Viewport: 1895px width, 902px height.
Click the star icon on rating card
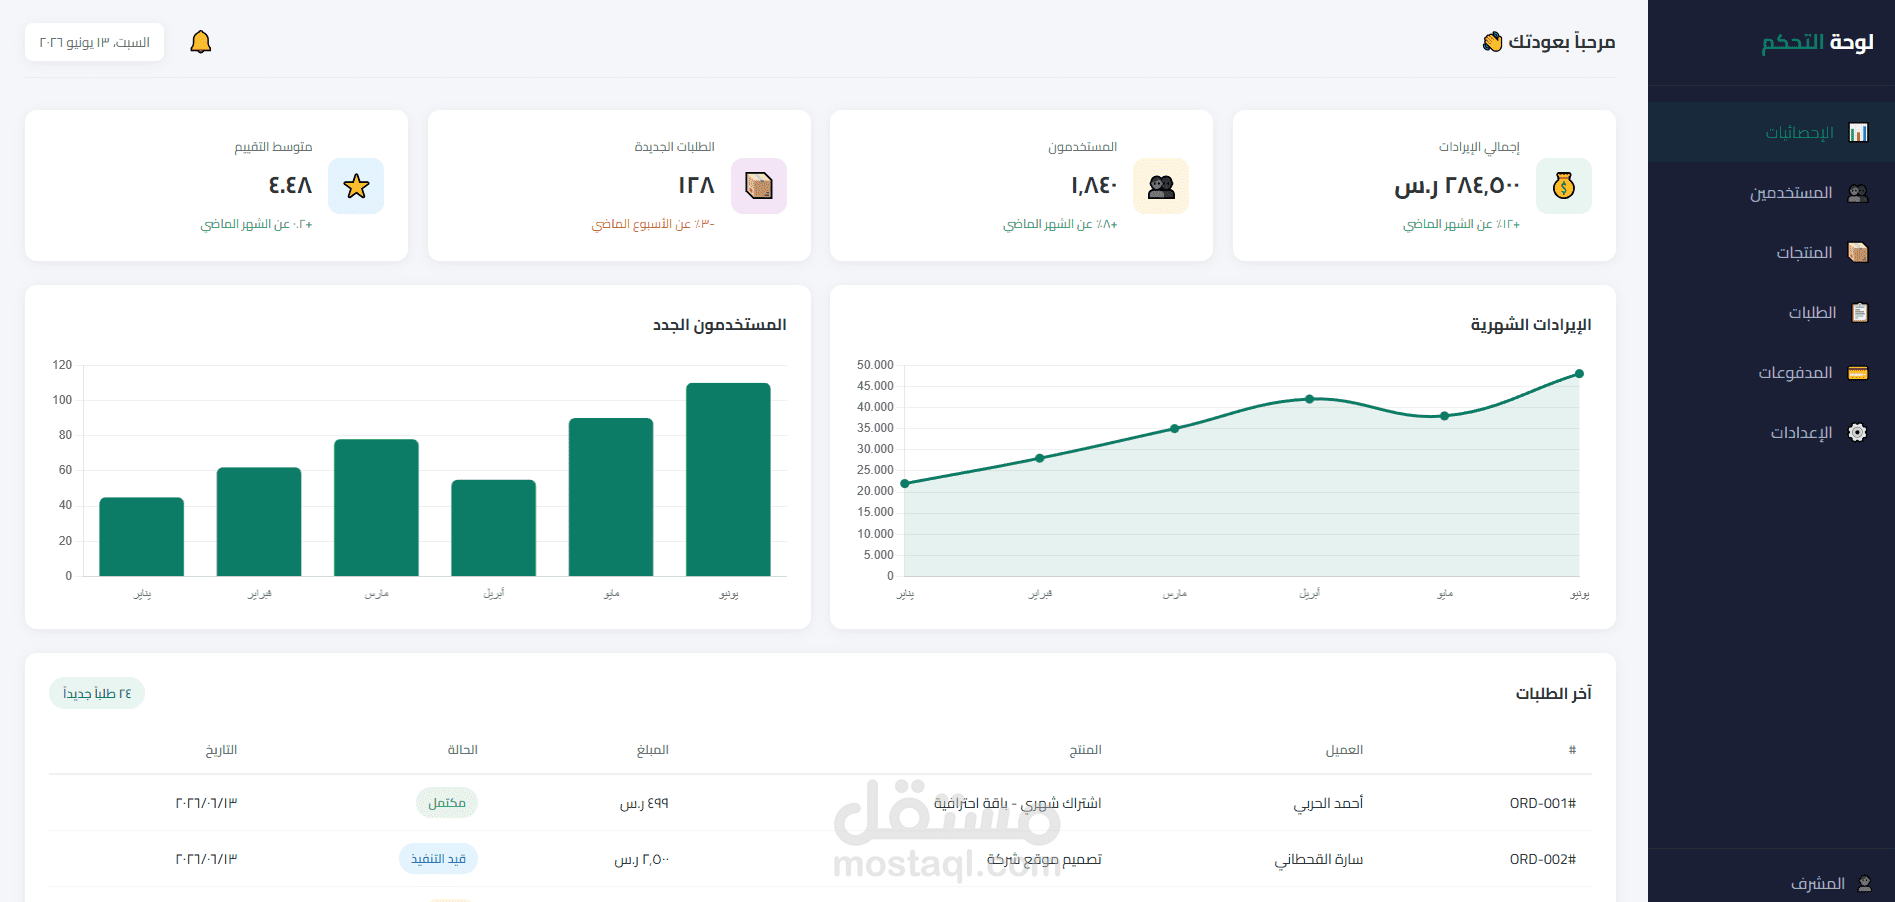pyautogui.click(x=356, y=186)
